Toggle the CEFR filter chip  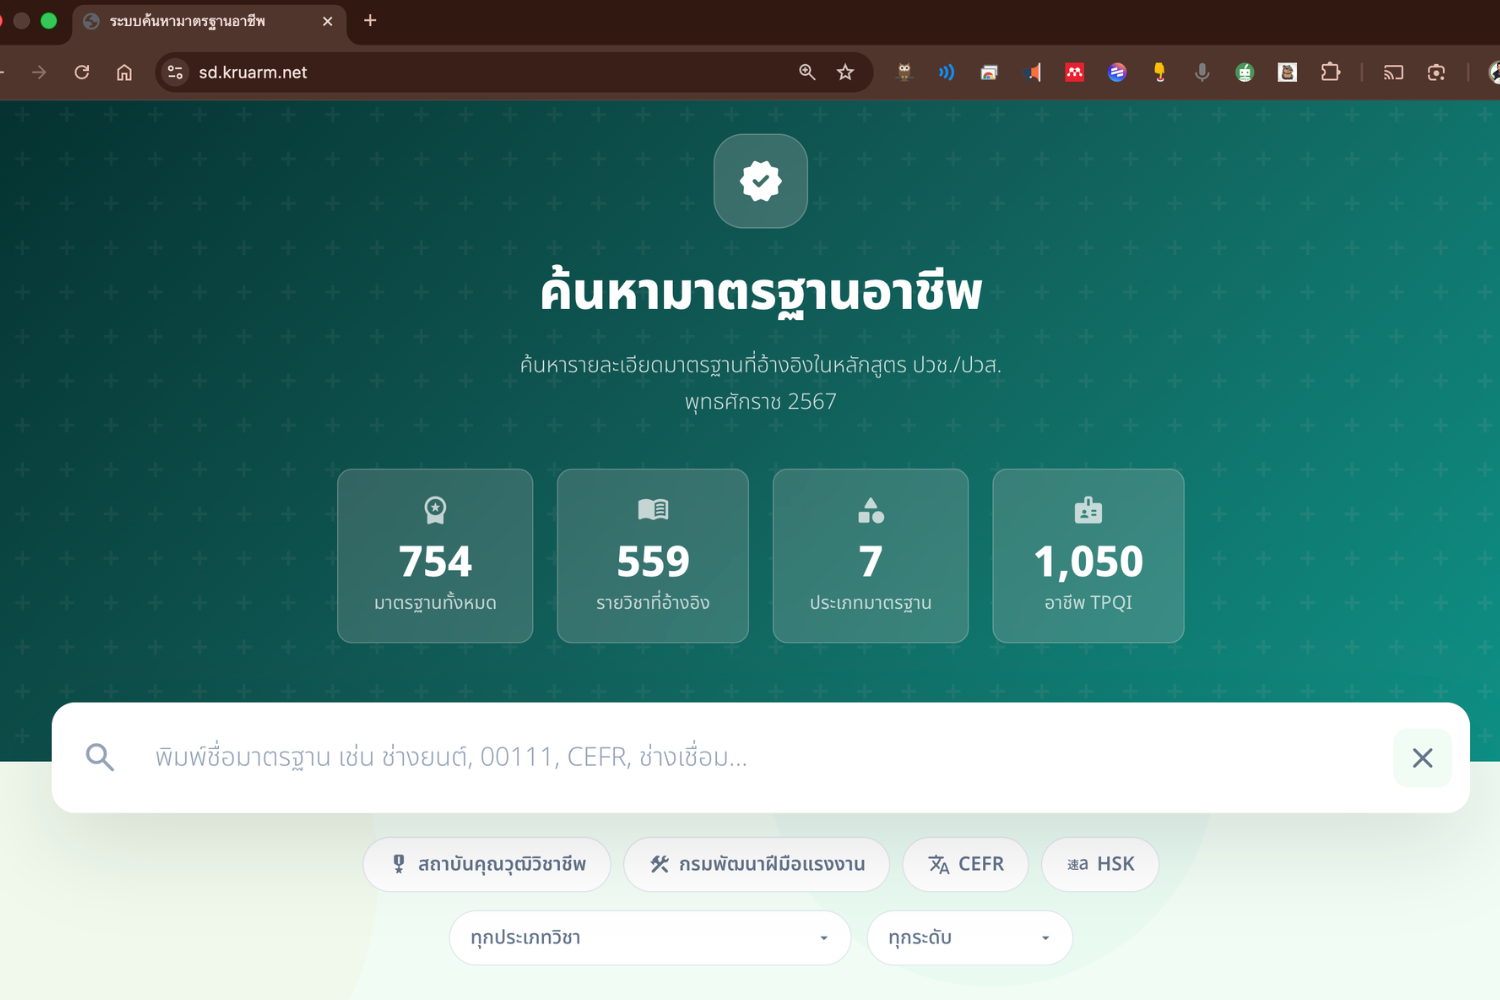[965, 864]
